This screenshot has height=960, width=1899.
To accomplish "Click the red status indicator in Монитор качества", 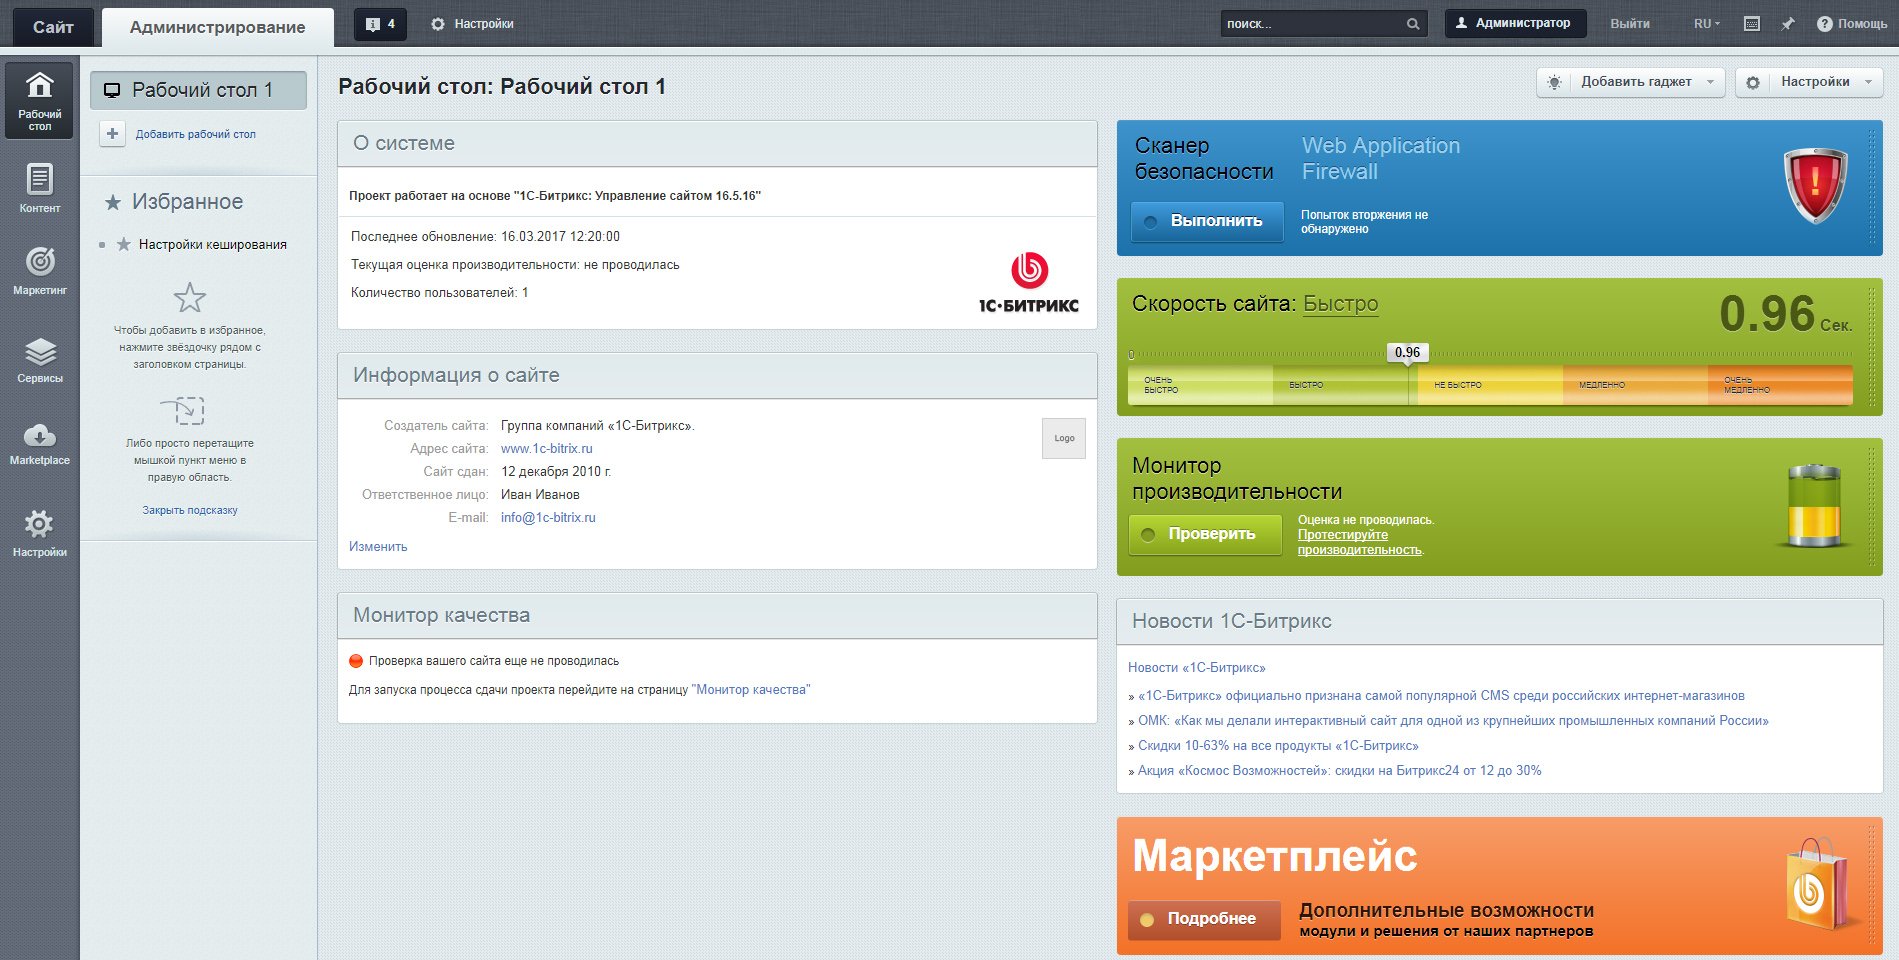I will coord(356,661).
